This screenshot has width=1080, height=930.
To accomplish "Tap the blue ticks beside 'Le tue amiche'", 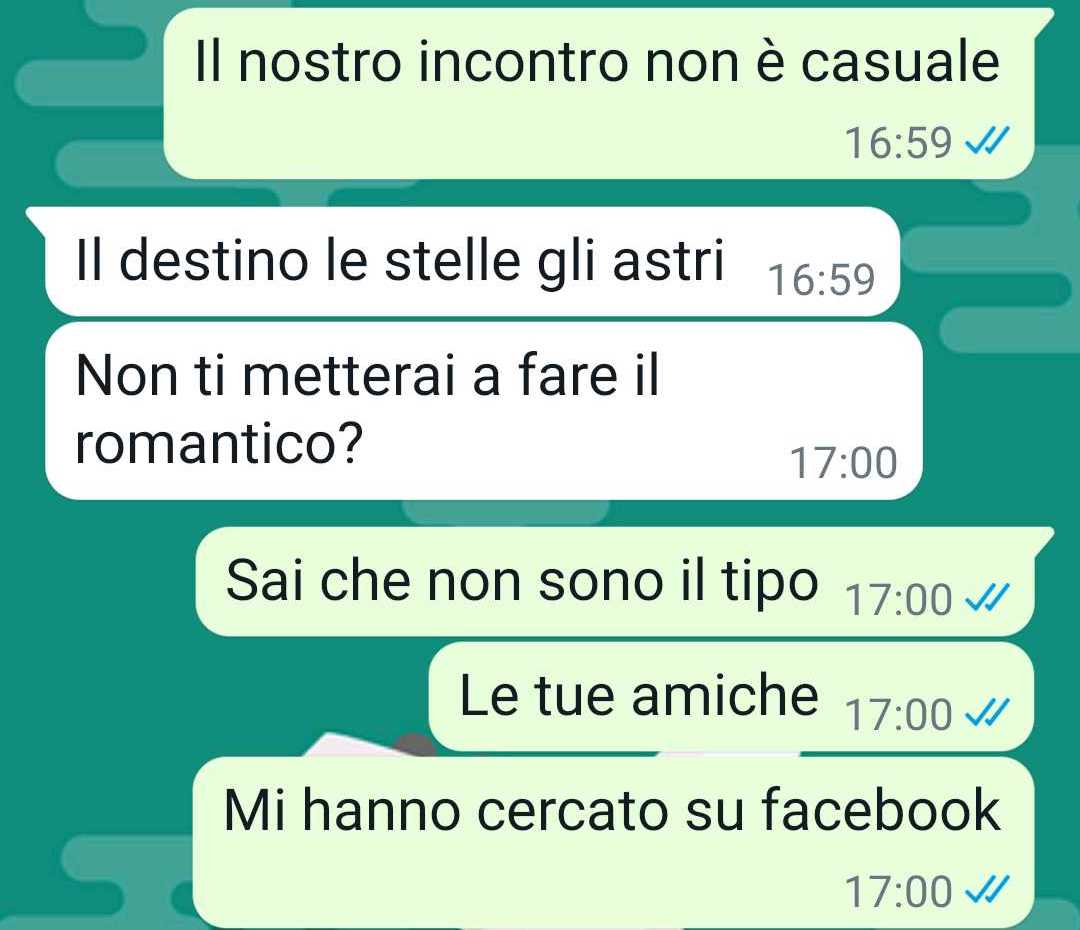I will (988, 712).
